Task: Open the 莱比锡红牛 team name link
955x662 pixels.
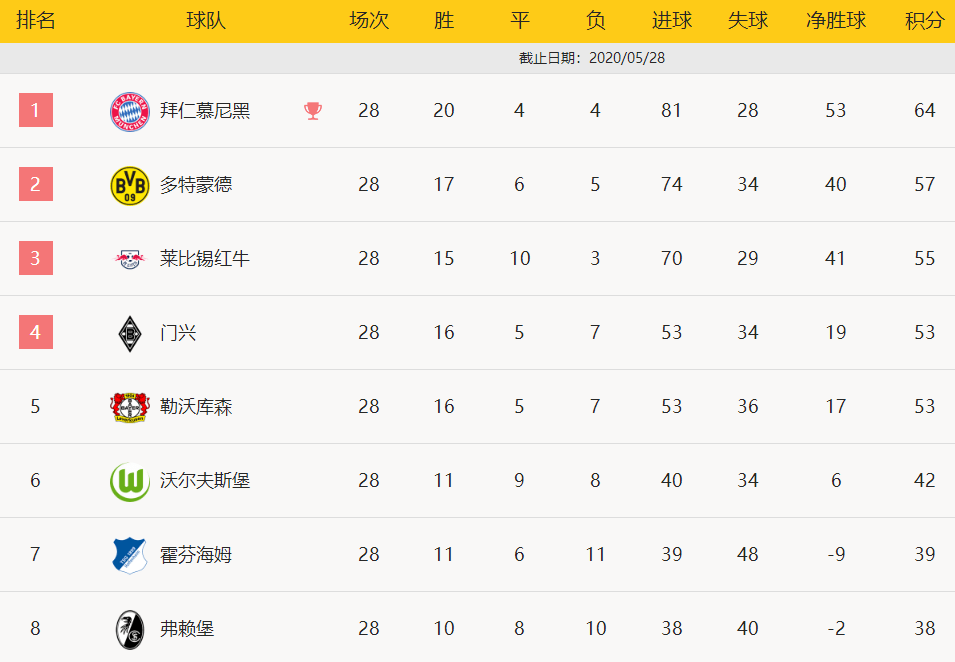Action: pyautogui.click(x=205, y=259)
